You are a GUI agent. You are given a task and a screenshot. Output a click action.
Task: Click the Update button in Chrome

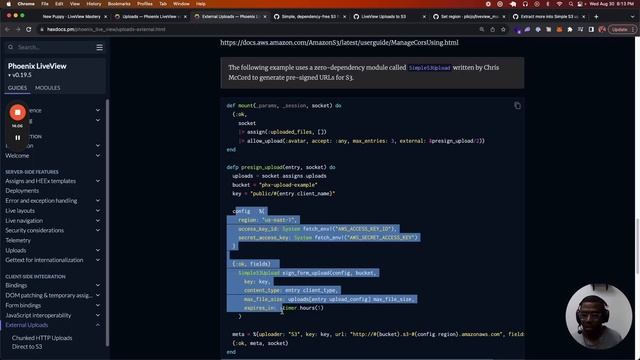[622, 29]
